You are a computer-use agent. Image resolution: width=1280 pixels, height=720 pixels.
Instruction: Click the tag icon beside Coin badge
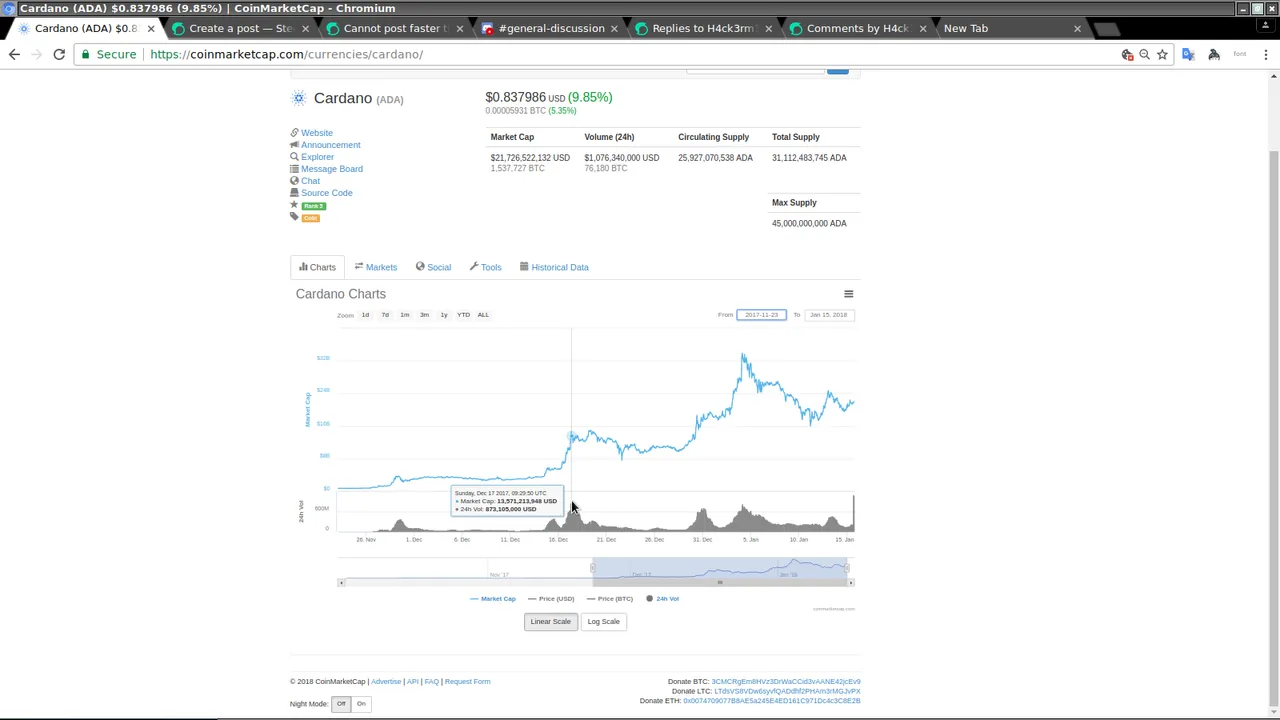(294, 217)
